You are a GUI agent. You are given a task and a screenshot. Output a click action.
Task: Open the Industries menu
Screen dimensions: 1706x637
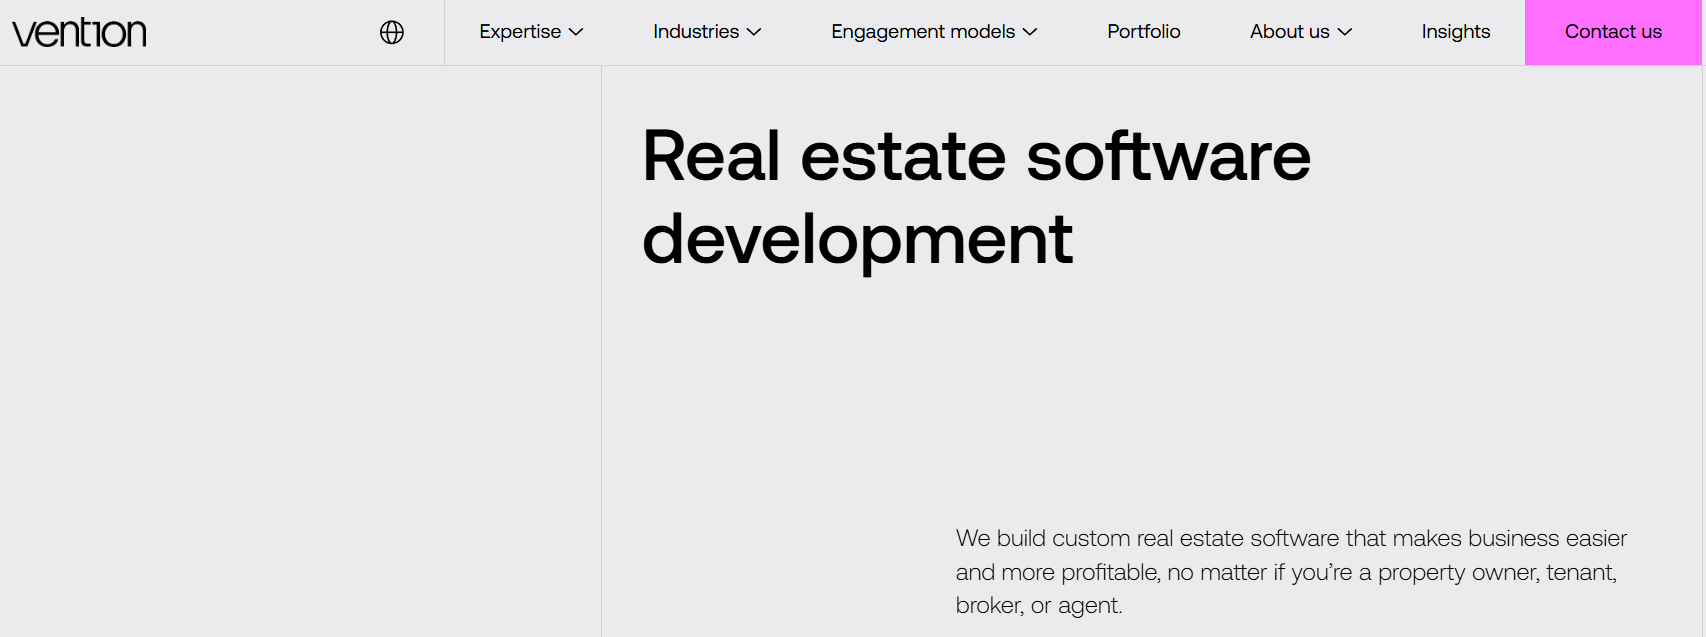[696, 32]
